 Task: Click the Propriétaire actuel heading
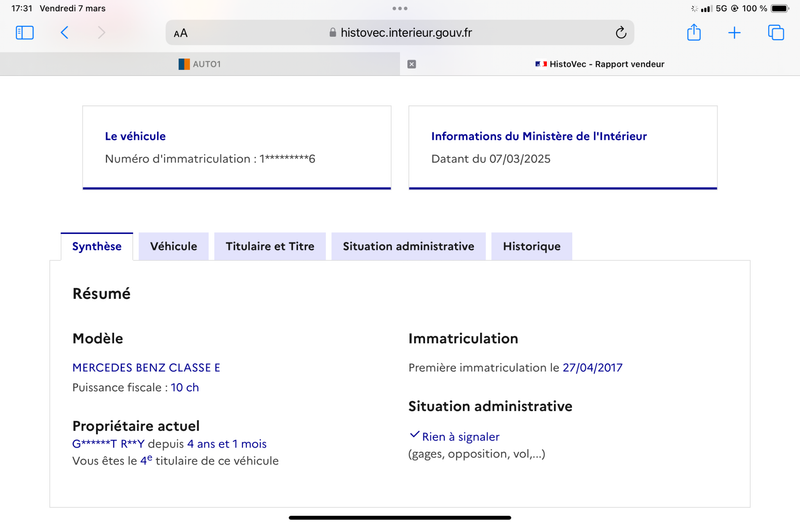coord(136,426)
